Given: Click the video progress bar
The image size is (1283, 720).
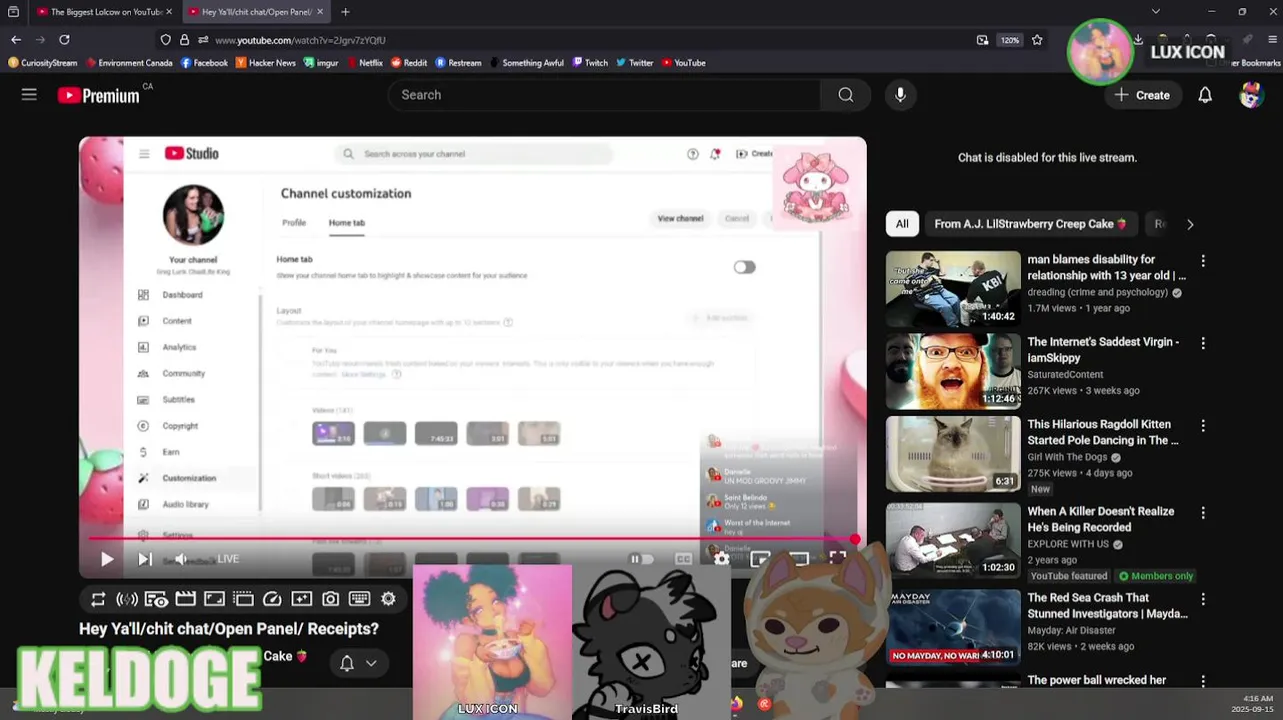Looking at the screenshot, I should pyautogui.click(x=472, y=539).
